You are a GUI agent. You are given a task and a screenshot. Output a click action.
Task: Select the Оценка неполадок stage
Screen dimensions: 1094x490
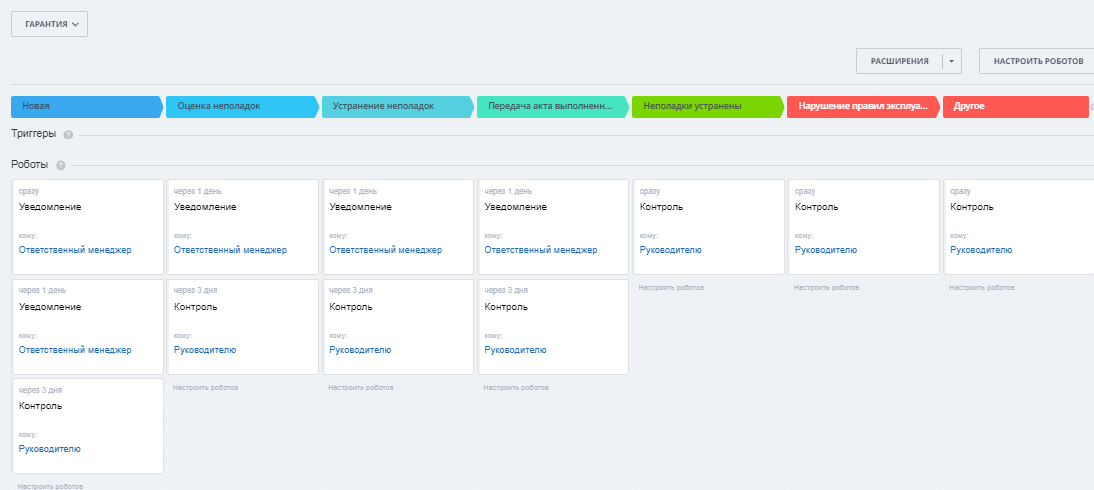coord(241,106)
